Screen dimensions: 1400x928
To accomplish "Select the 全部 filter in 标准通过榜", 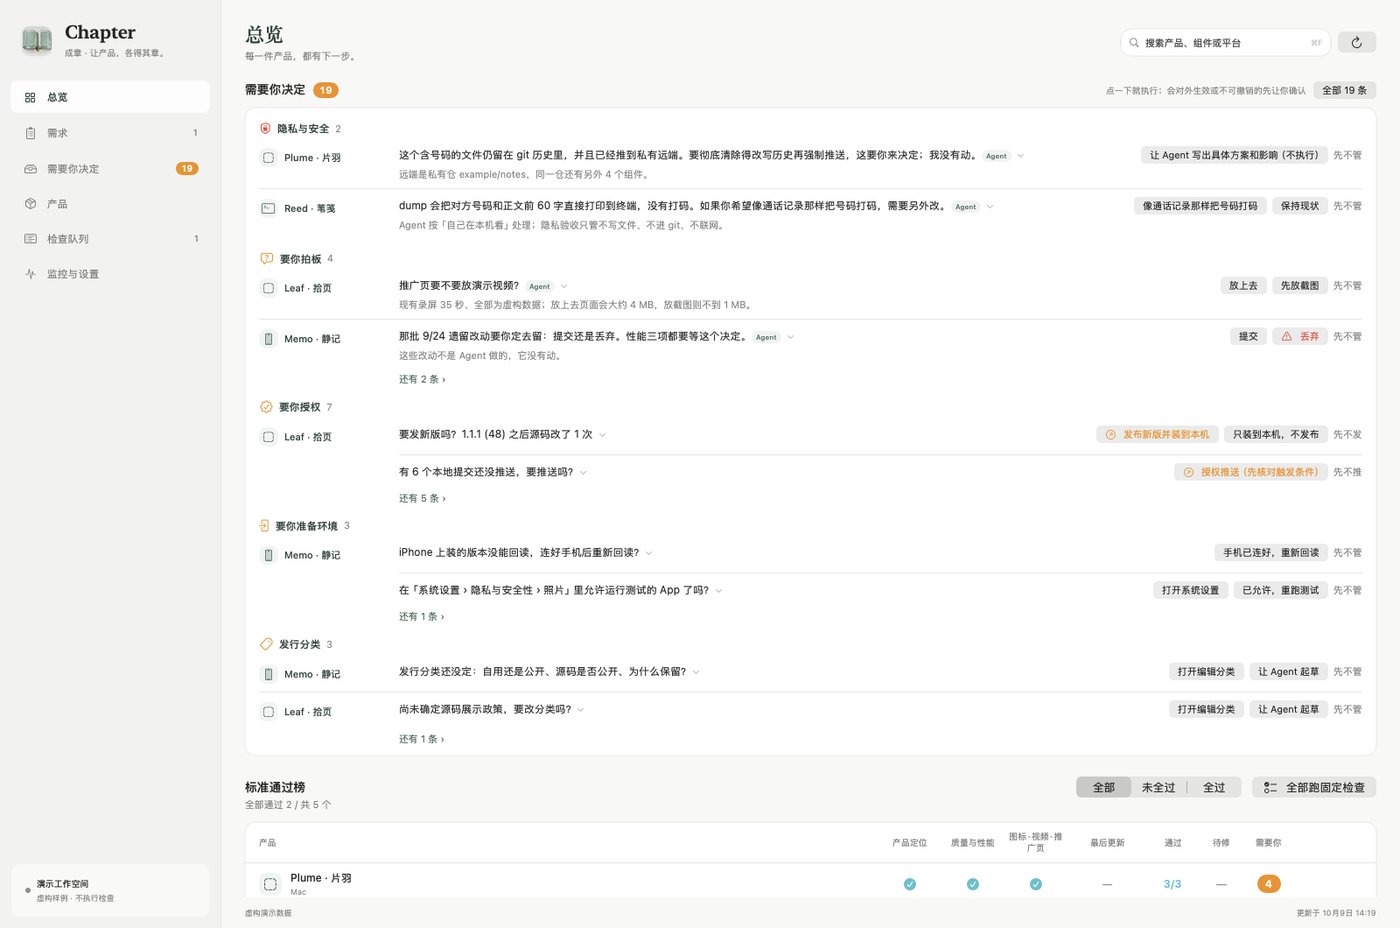I will pos(1103,788).
